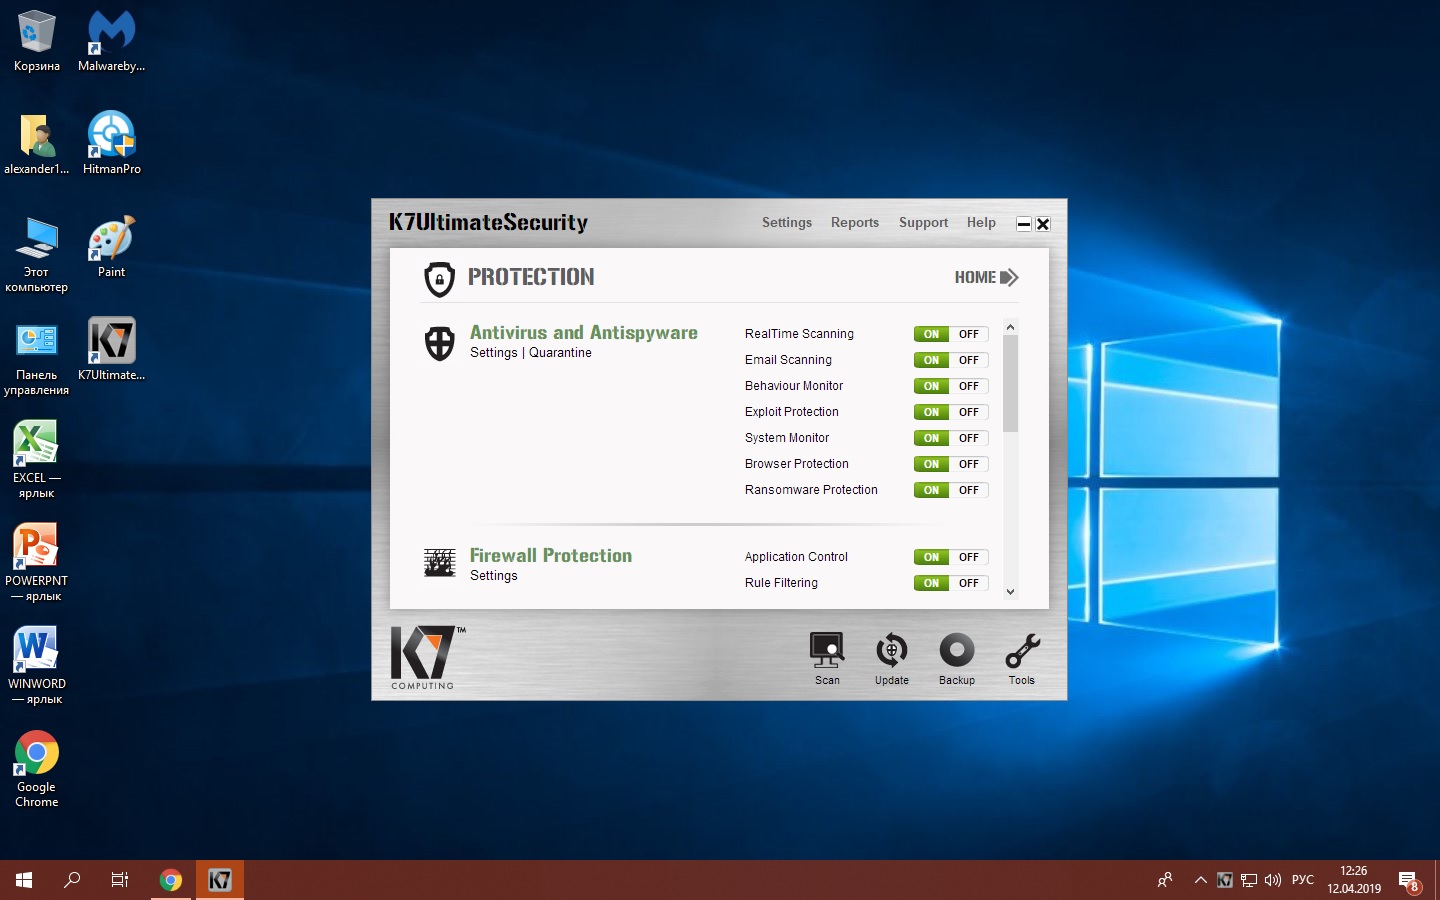Open the Support menu
The image size is (1440, 900).
[x=923, y=223]
